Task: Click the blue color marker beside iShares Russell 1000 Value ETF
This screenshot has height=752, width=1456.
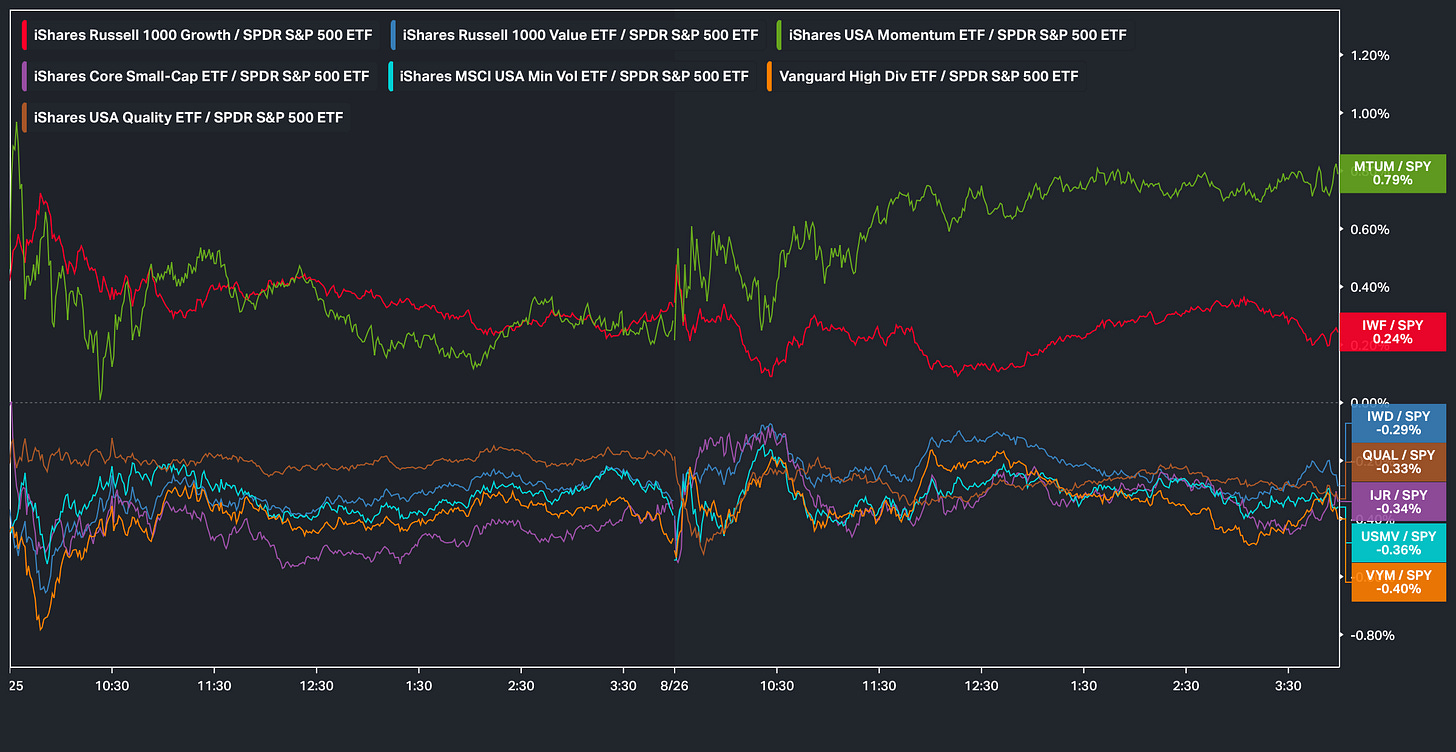Action: (x=394, y=35)
